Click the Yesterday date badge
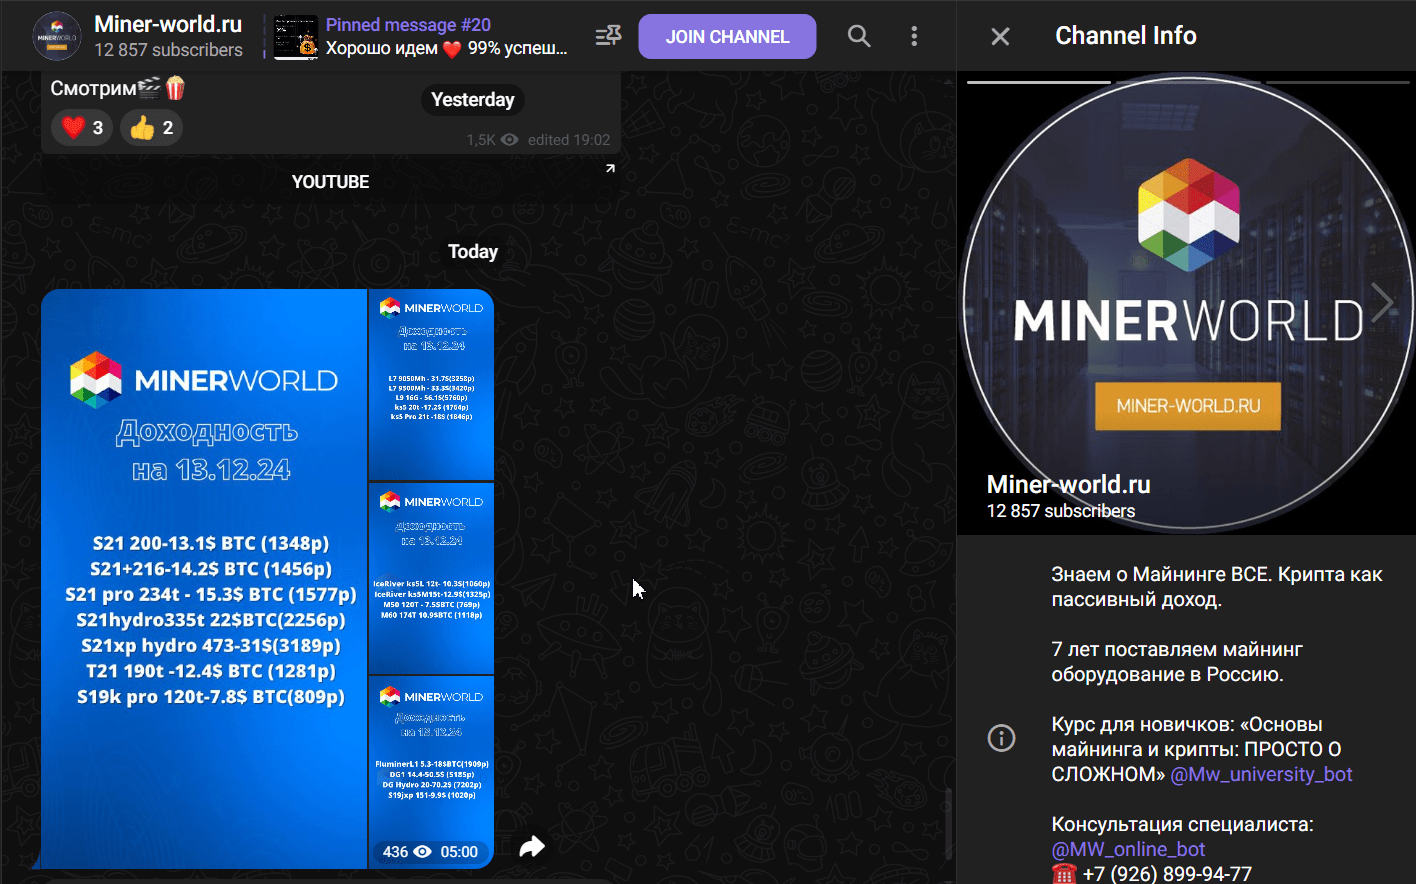 pos(472,100)
